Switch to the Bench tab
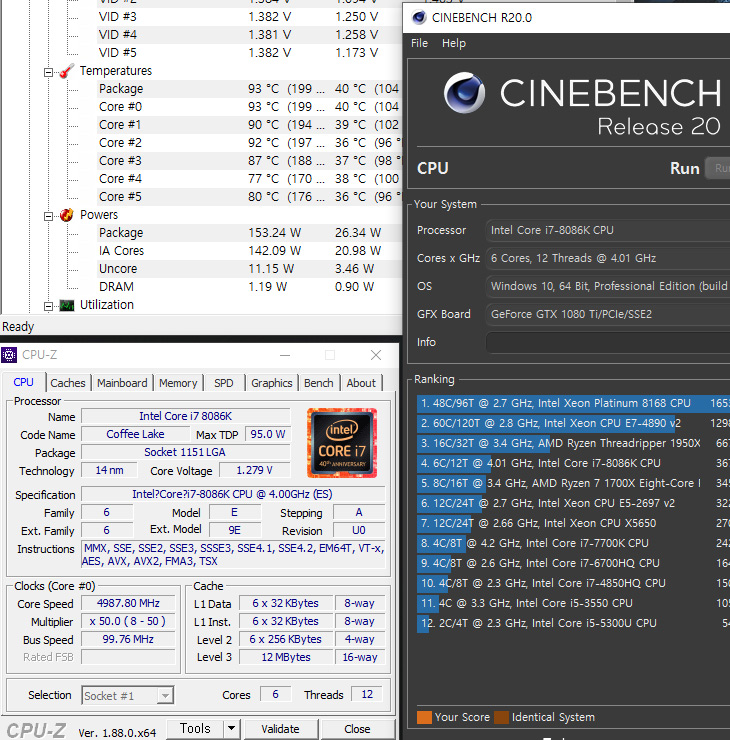The image size is (730, 740). [319, 383]
